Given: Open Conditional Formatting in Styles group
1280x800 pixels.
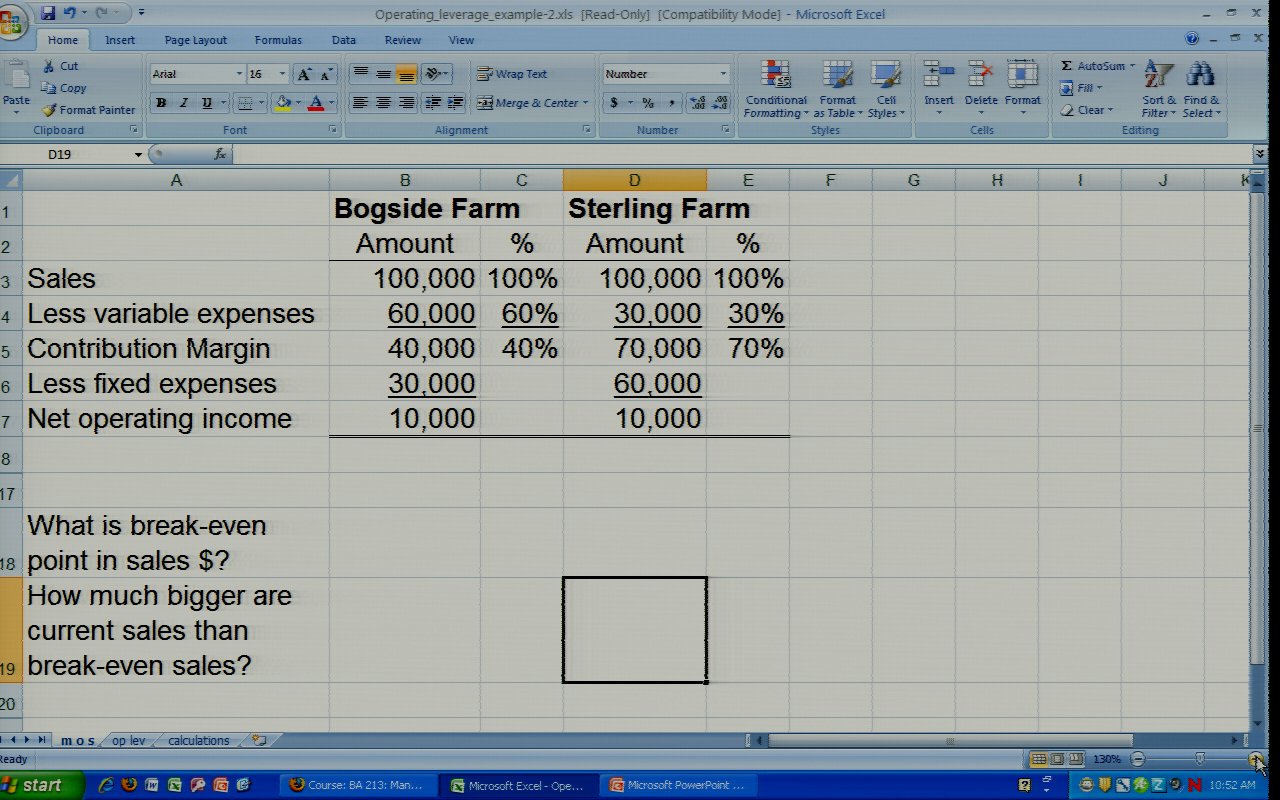Looking at the screenshot, I should 775,90.
